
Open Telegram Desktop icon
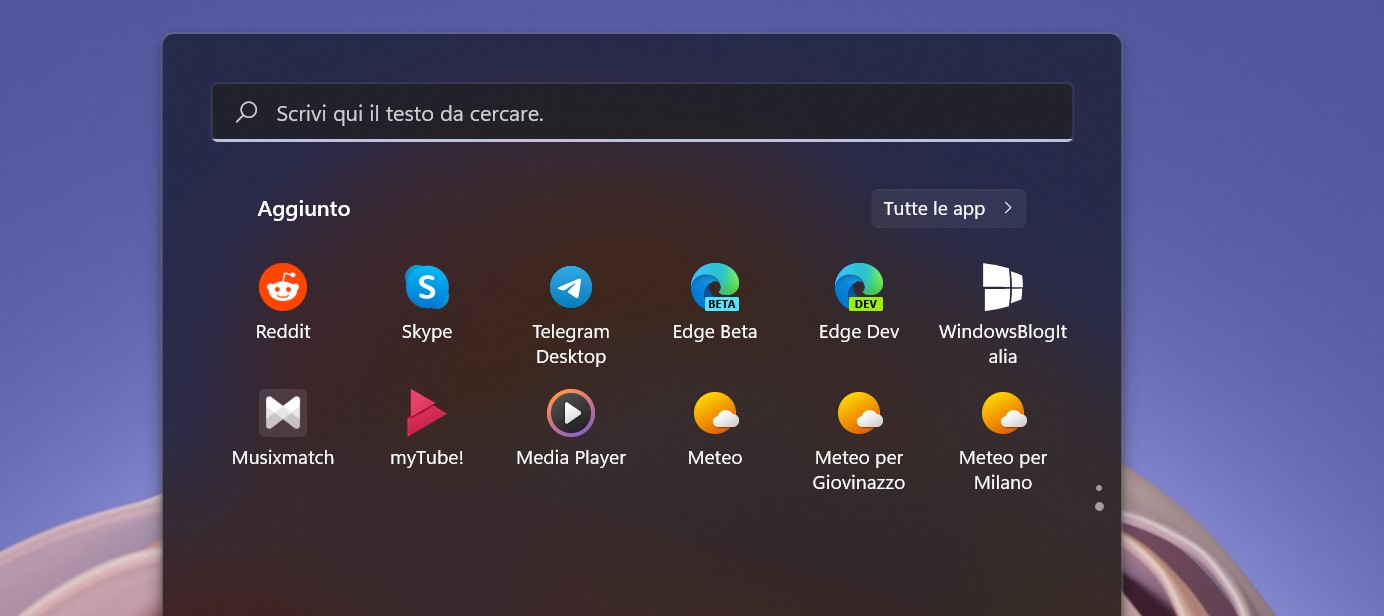[x=571, y=288]
